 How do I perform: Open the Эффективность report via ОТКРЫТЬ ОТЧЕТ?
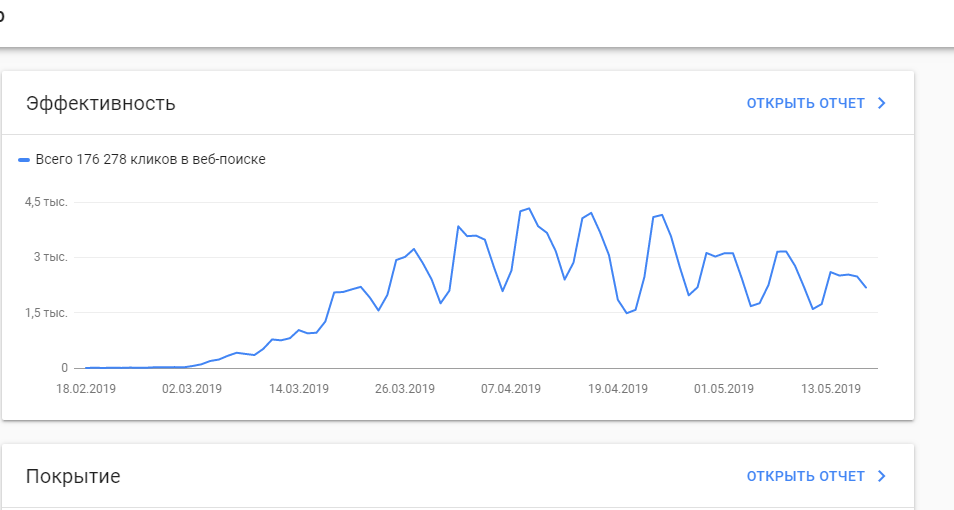point(805,103)
